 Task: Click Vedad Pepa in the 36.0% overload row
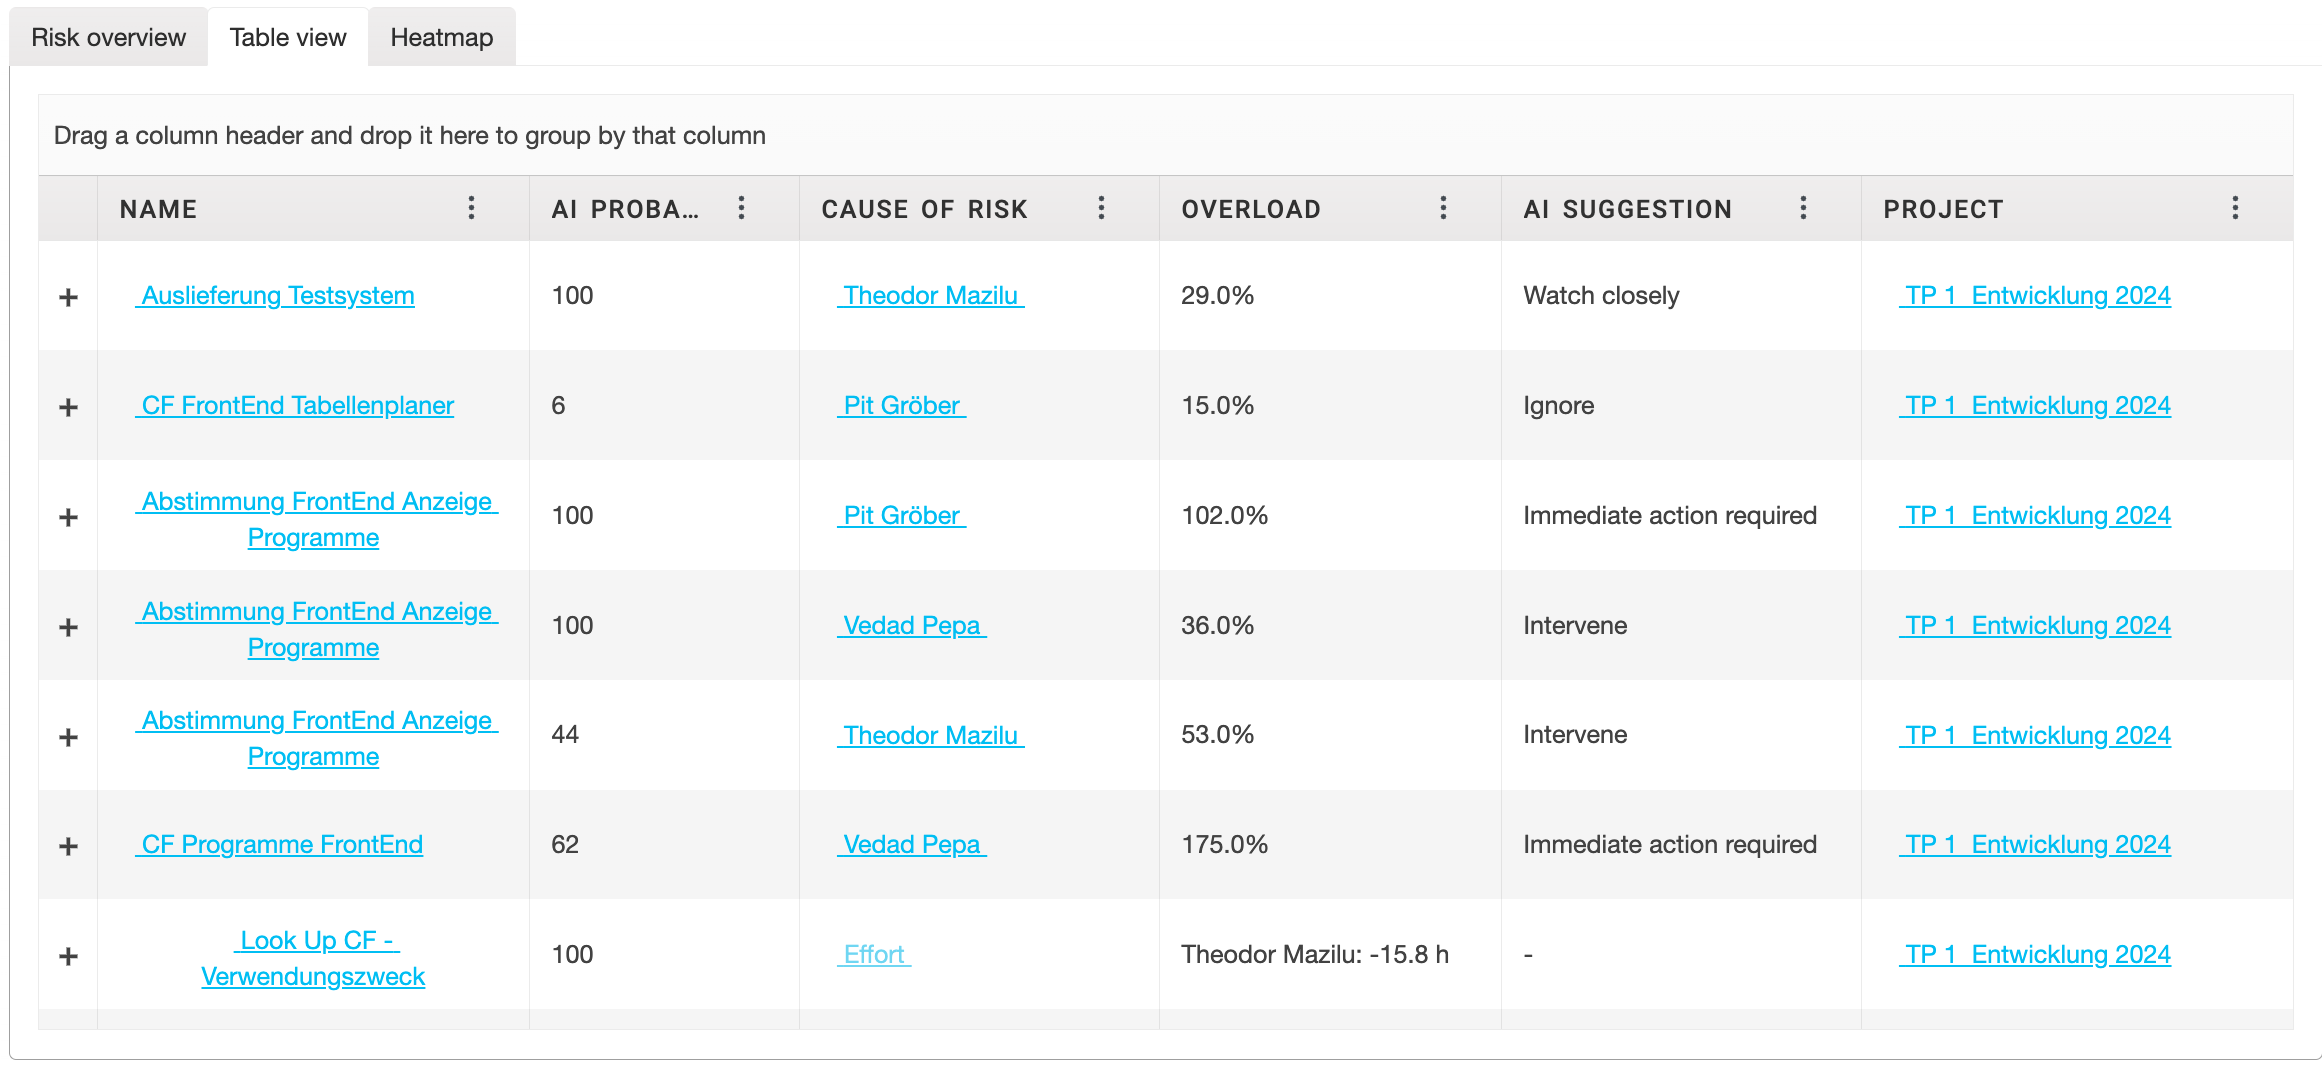click(912, 626)
